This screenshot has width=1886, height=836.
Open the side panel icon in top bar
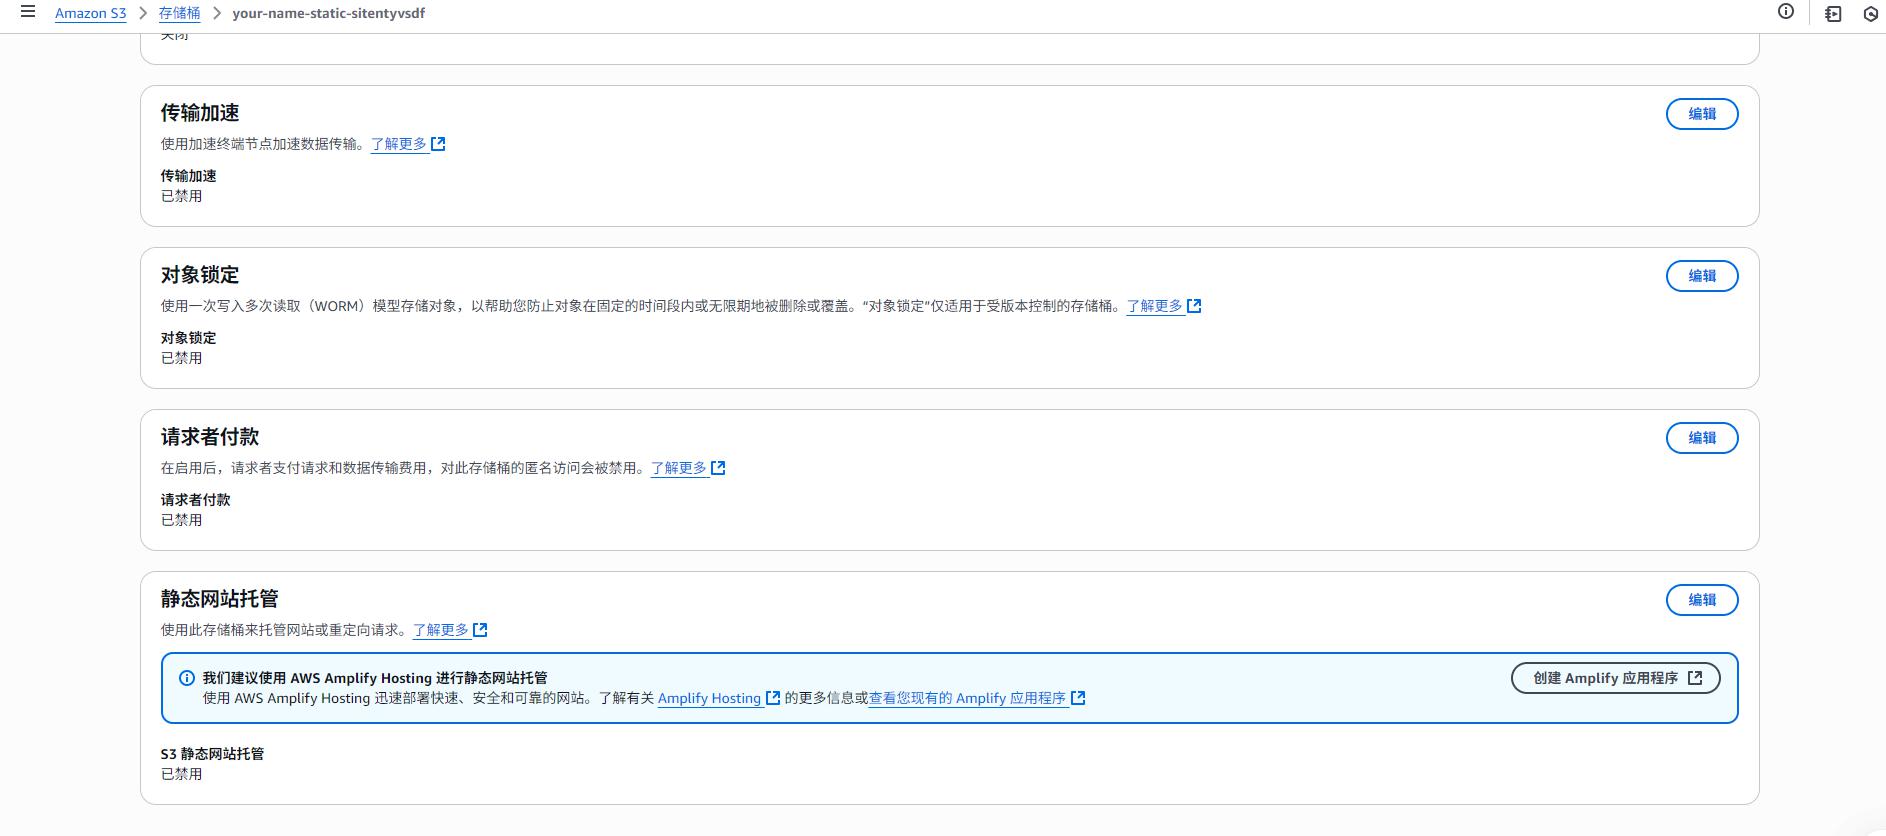[x=1833, y=14]
